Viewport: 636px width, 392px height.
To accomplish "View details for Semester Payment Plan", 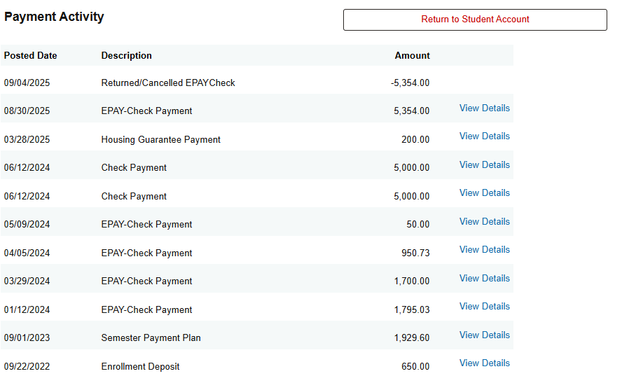I will (484, 335).
